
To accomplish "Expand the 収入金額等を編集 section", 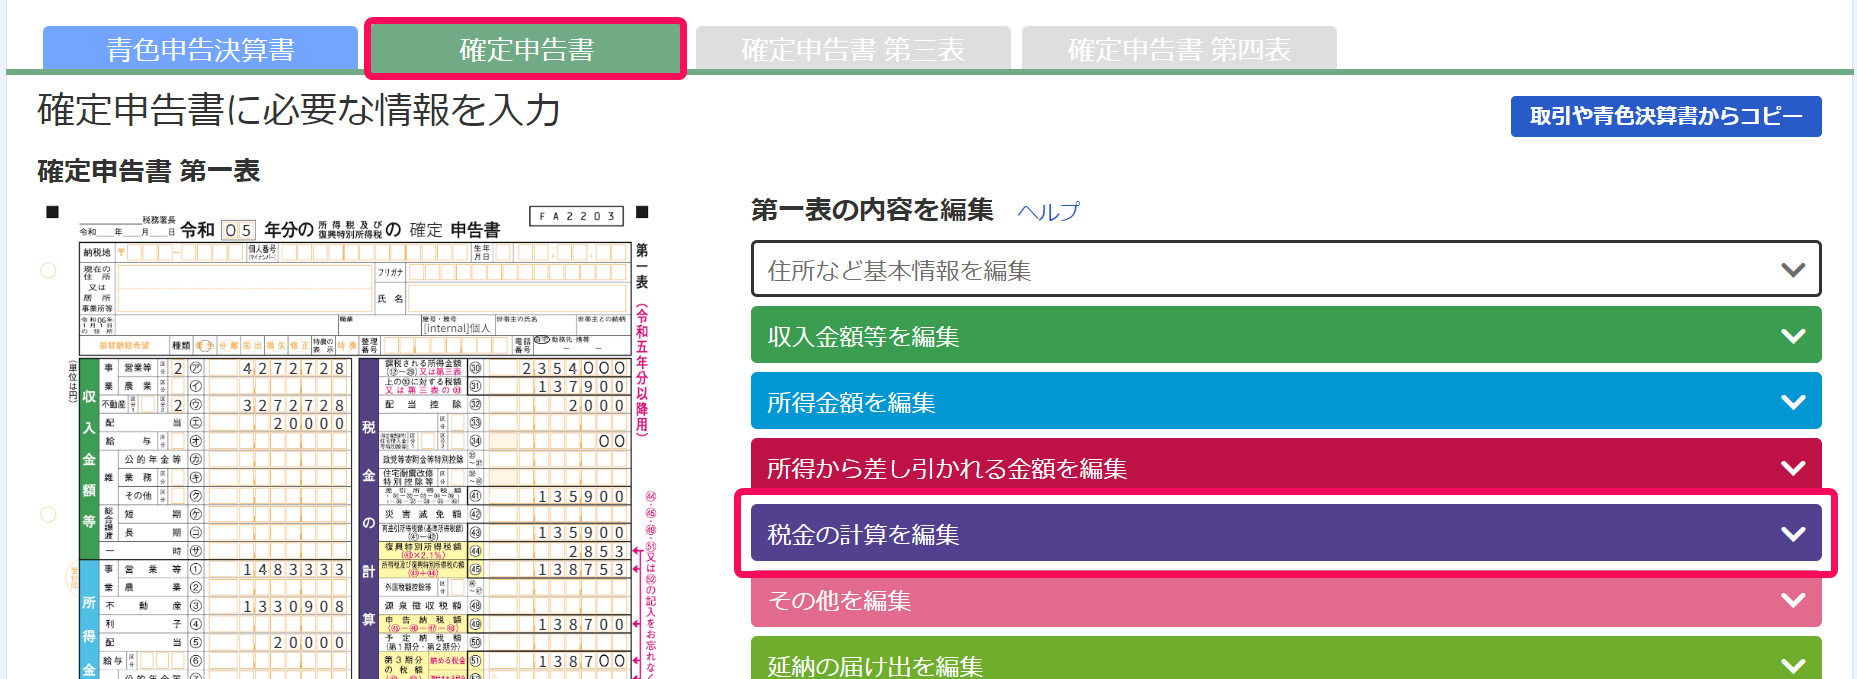I will point(1286,335).
